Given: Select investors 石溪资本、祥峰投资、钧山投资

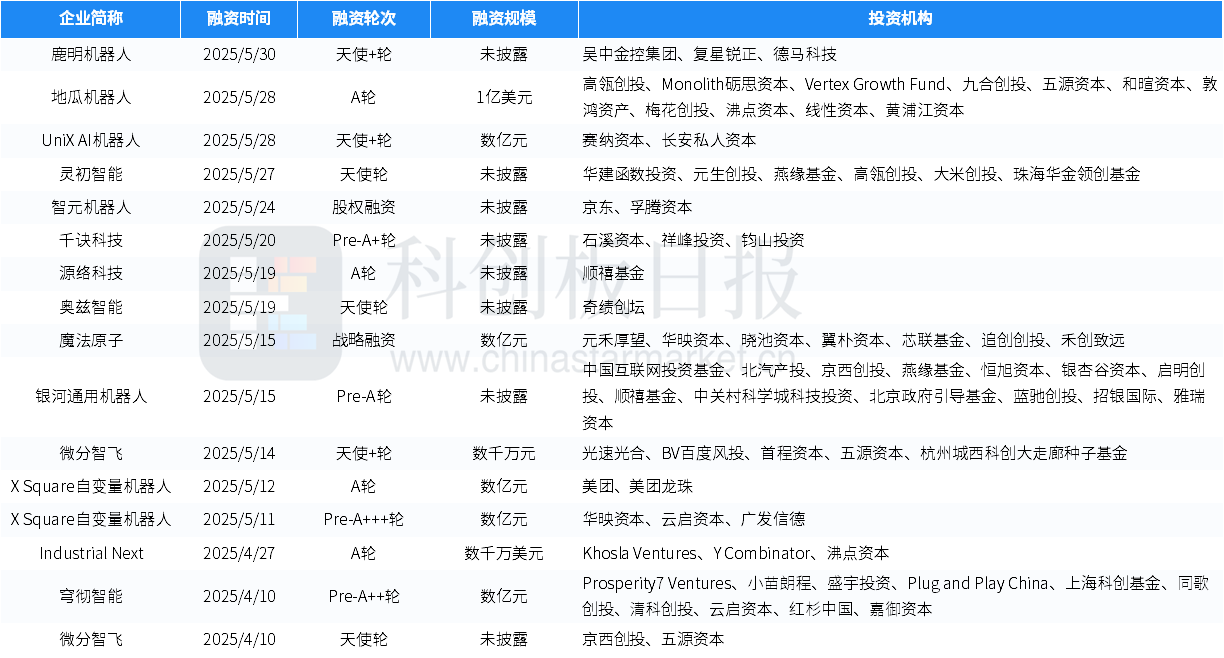Looking at the screenshot, I should click(x=693, y=240).
